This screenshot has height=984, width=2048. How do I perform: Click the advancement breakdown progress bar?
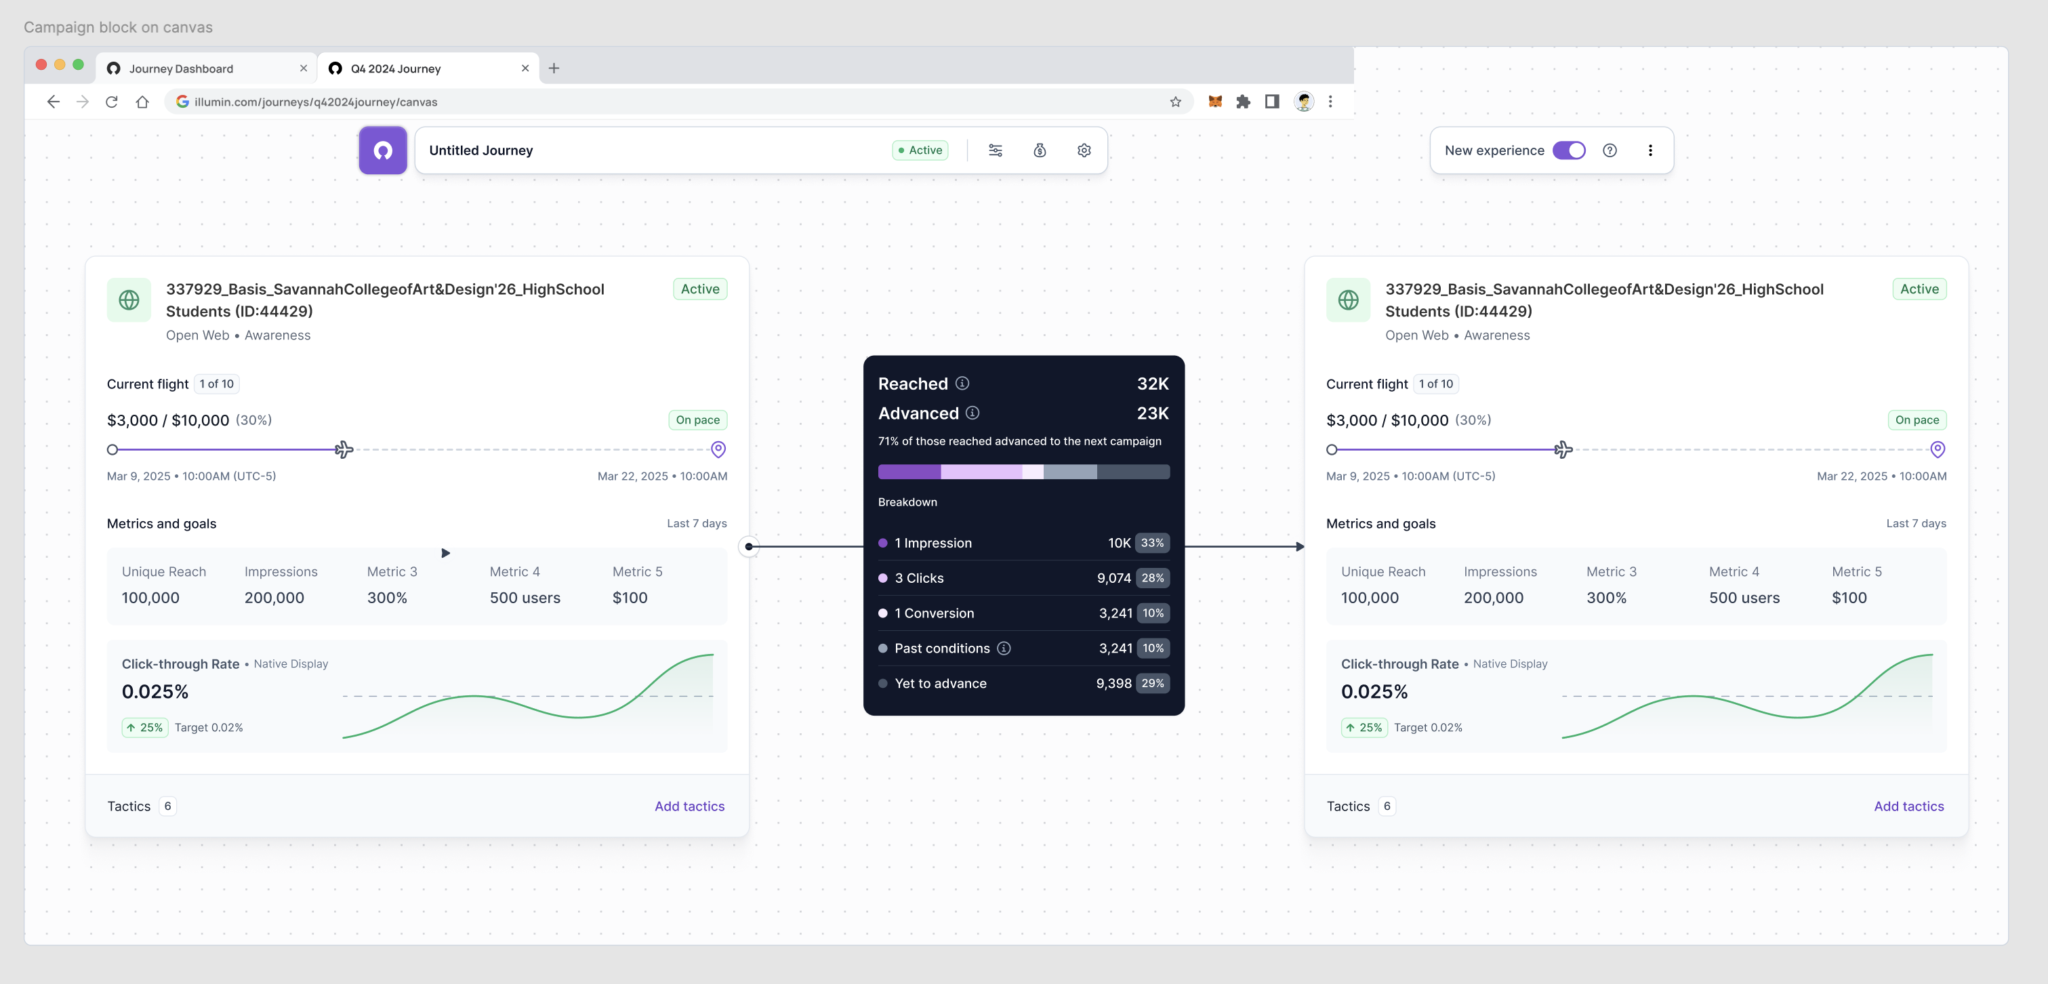(1024, 472)
